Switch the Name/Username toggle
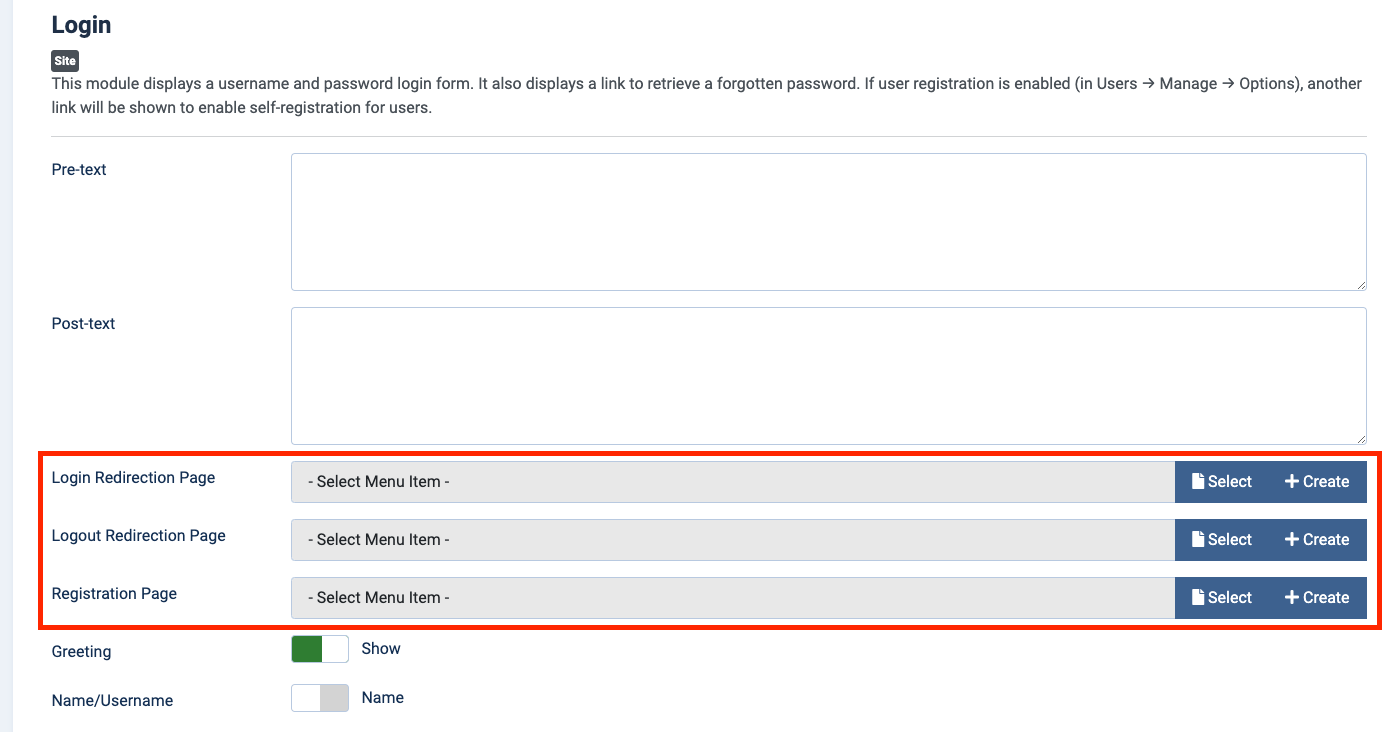1393x732 pixels. (320, 698)
